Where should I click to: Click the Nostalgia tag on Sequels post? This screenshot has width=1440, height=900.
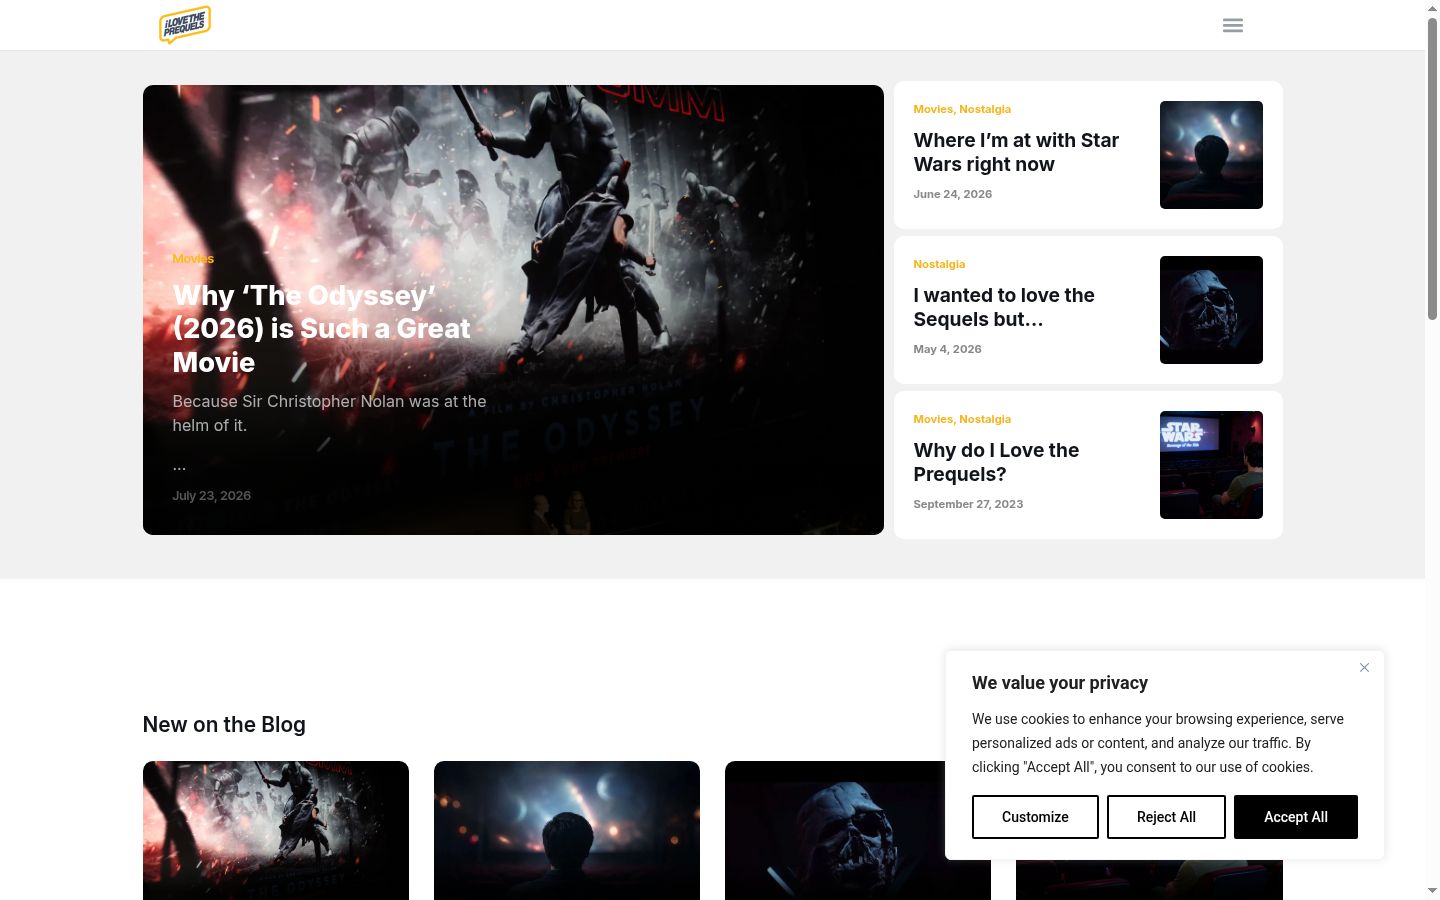click(x=939, y=264)
